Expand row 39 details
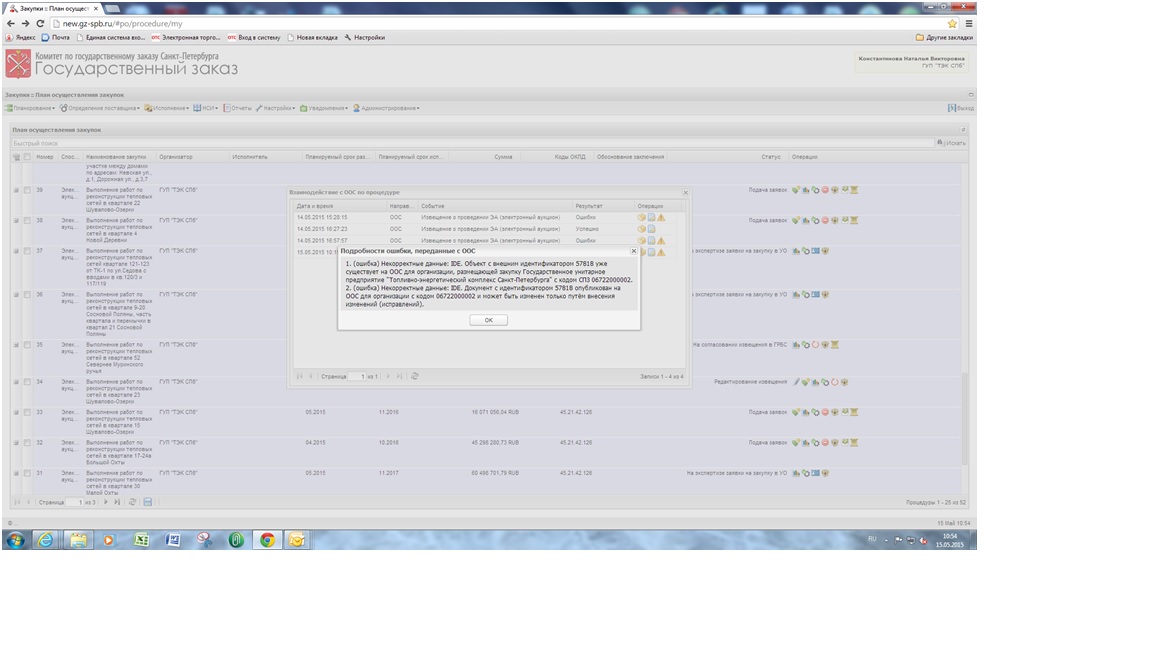This screenshot has width=1152, height=648. click(16, 190)
